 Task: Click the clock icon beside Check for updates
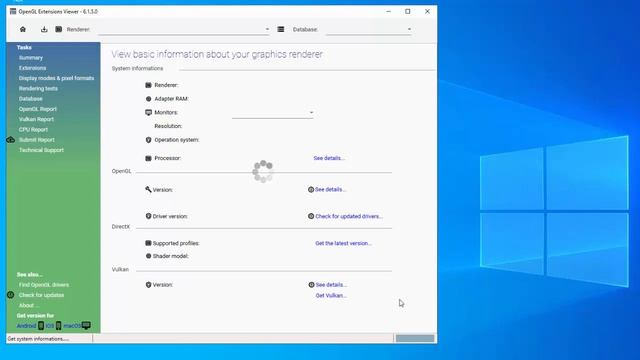[11, 295]
